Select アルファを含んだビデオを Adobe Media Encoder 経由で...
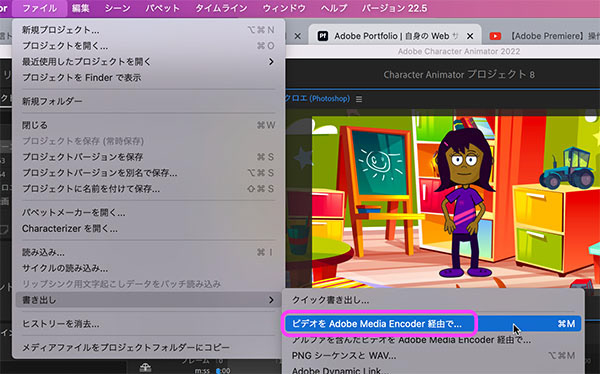600x374 pixels. (433, 340)
